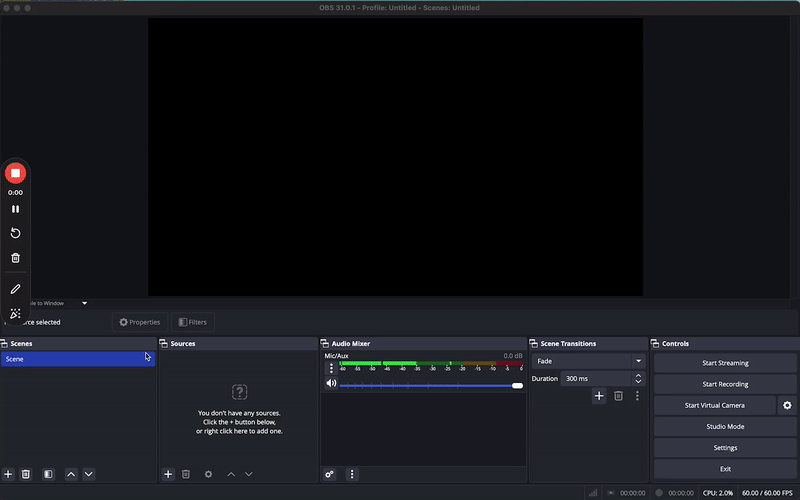This screenshot has height=500, width=800.
Task: Click the empty Sources help message
Action: [x=239, y=422]
